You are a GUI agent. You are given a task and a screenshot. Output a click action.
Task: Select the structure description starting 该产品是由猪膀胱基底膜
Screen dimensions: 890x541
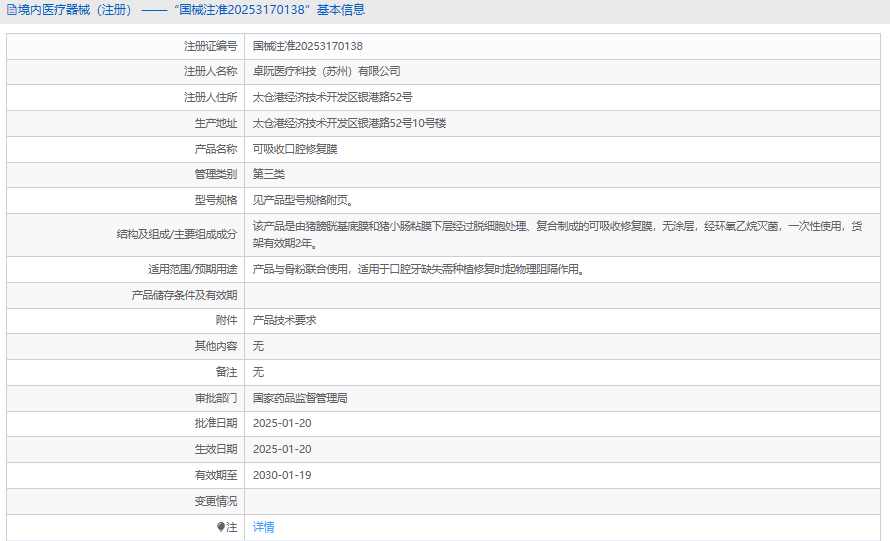[557, 234]
